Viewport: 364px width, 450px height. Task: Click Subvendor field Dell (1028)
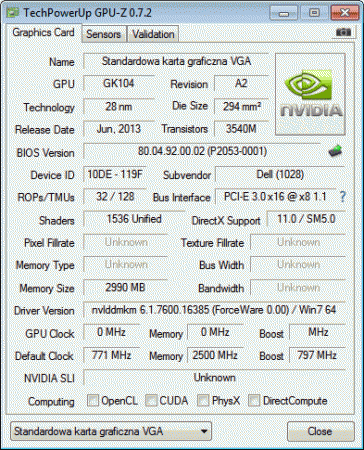pyautogui.click(x=280, y=174)
